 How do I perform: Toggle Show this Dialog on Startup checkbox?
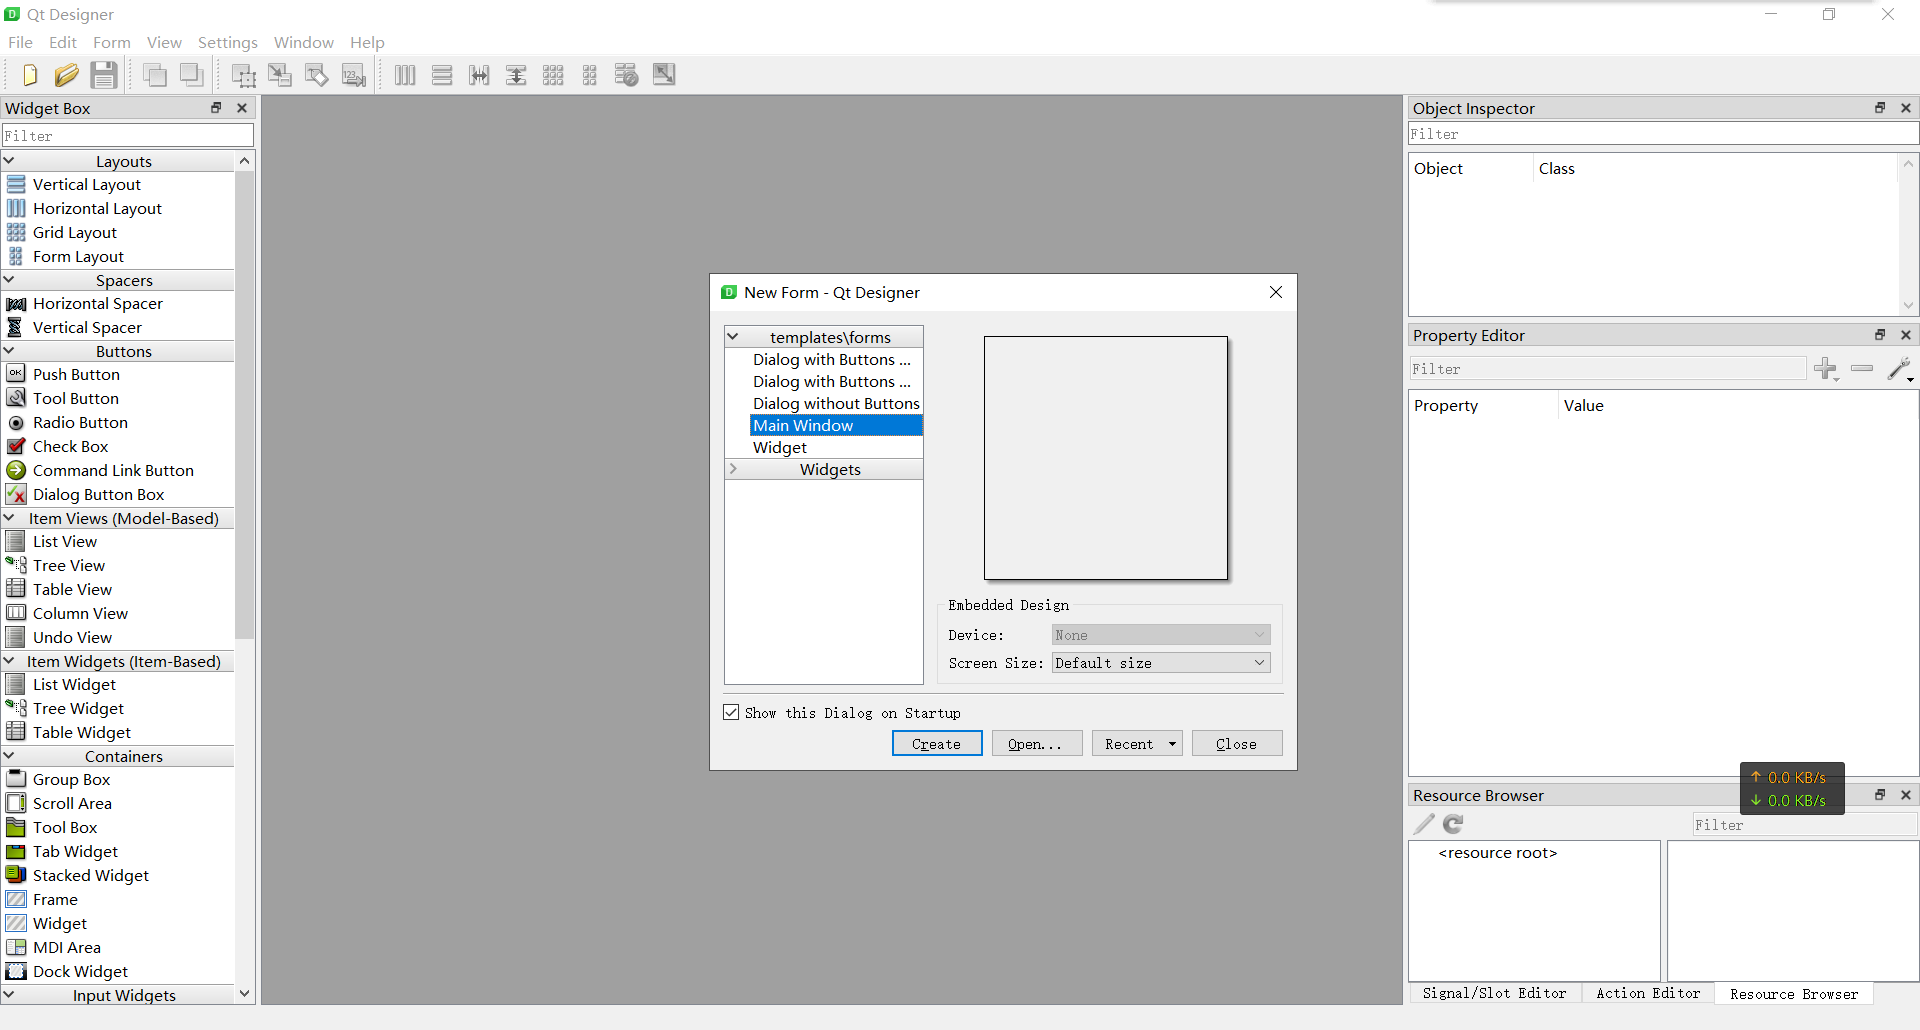tap(731, 712)
